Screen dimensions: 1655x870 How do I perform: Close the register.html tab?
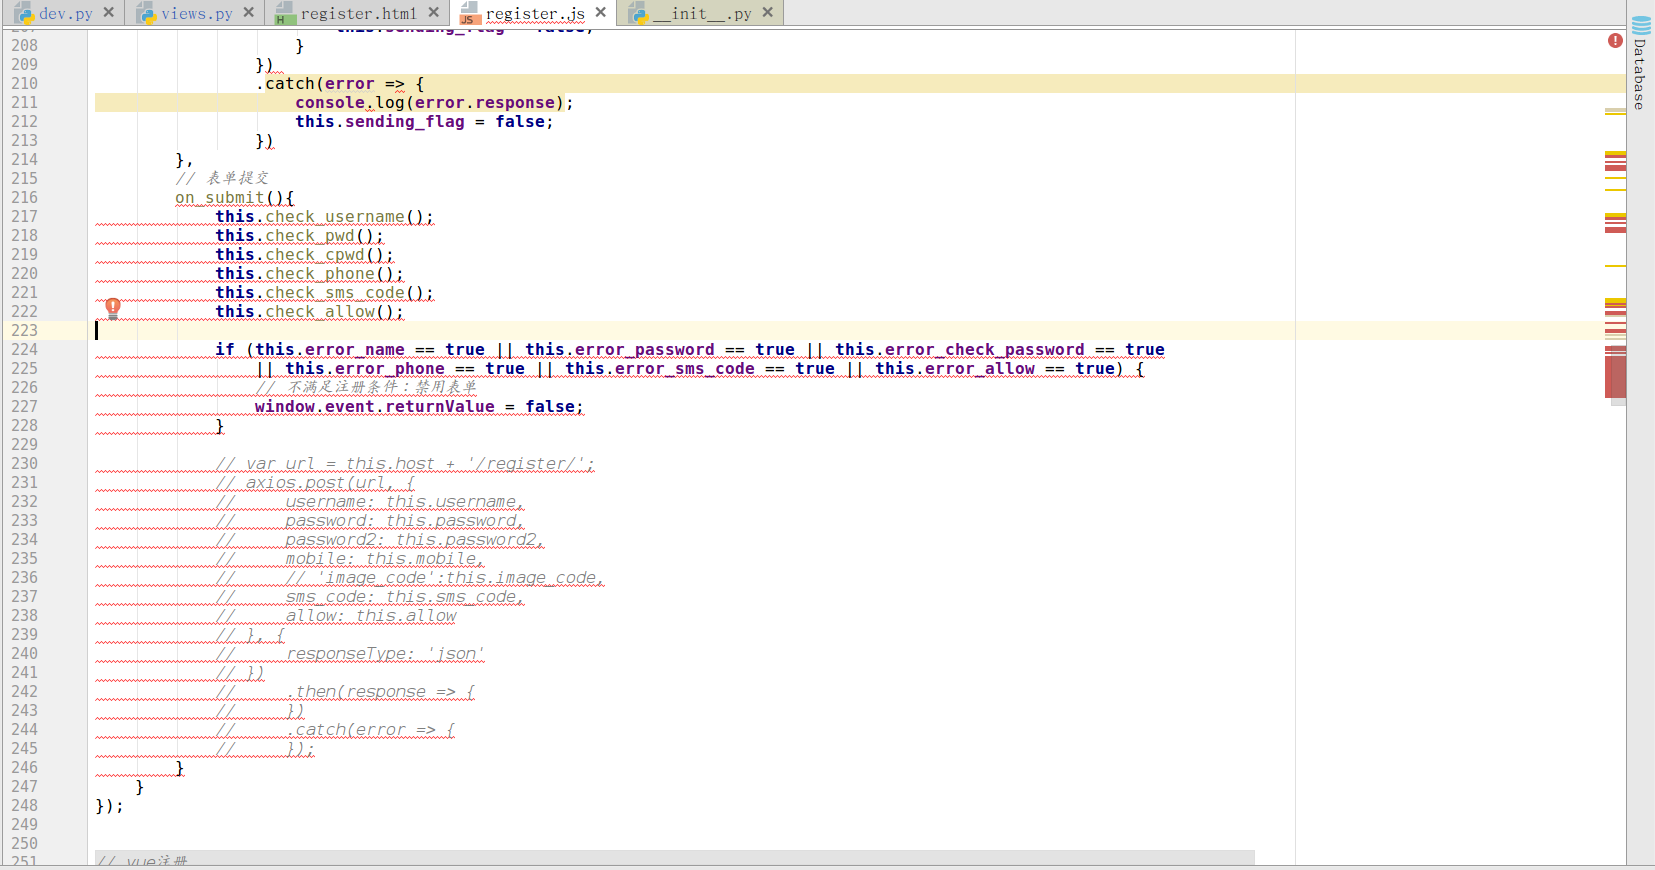click(x=434, y=13)
